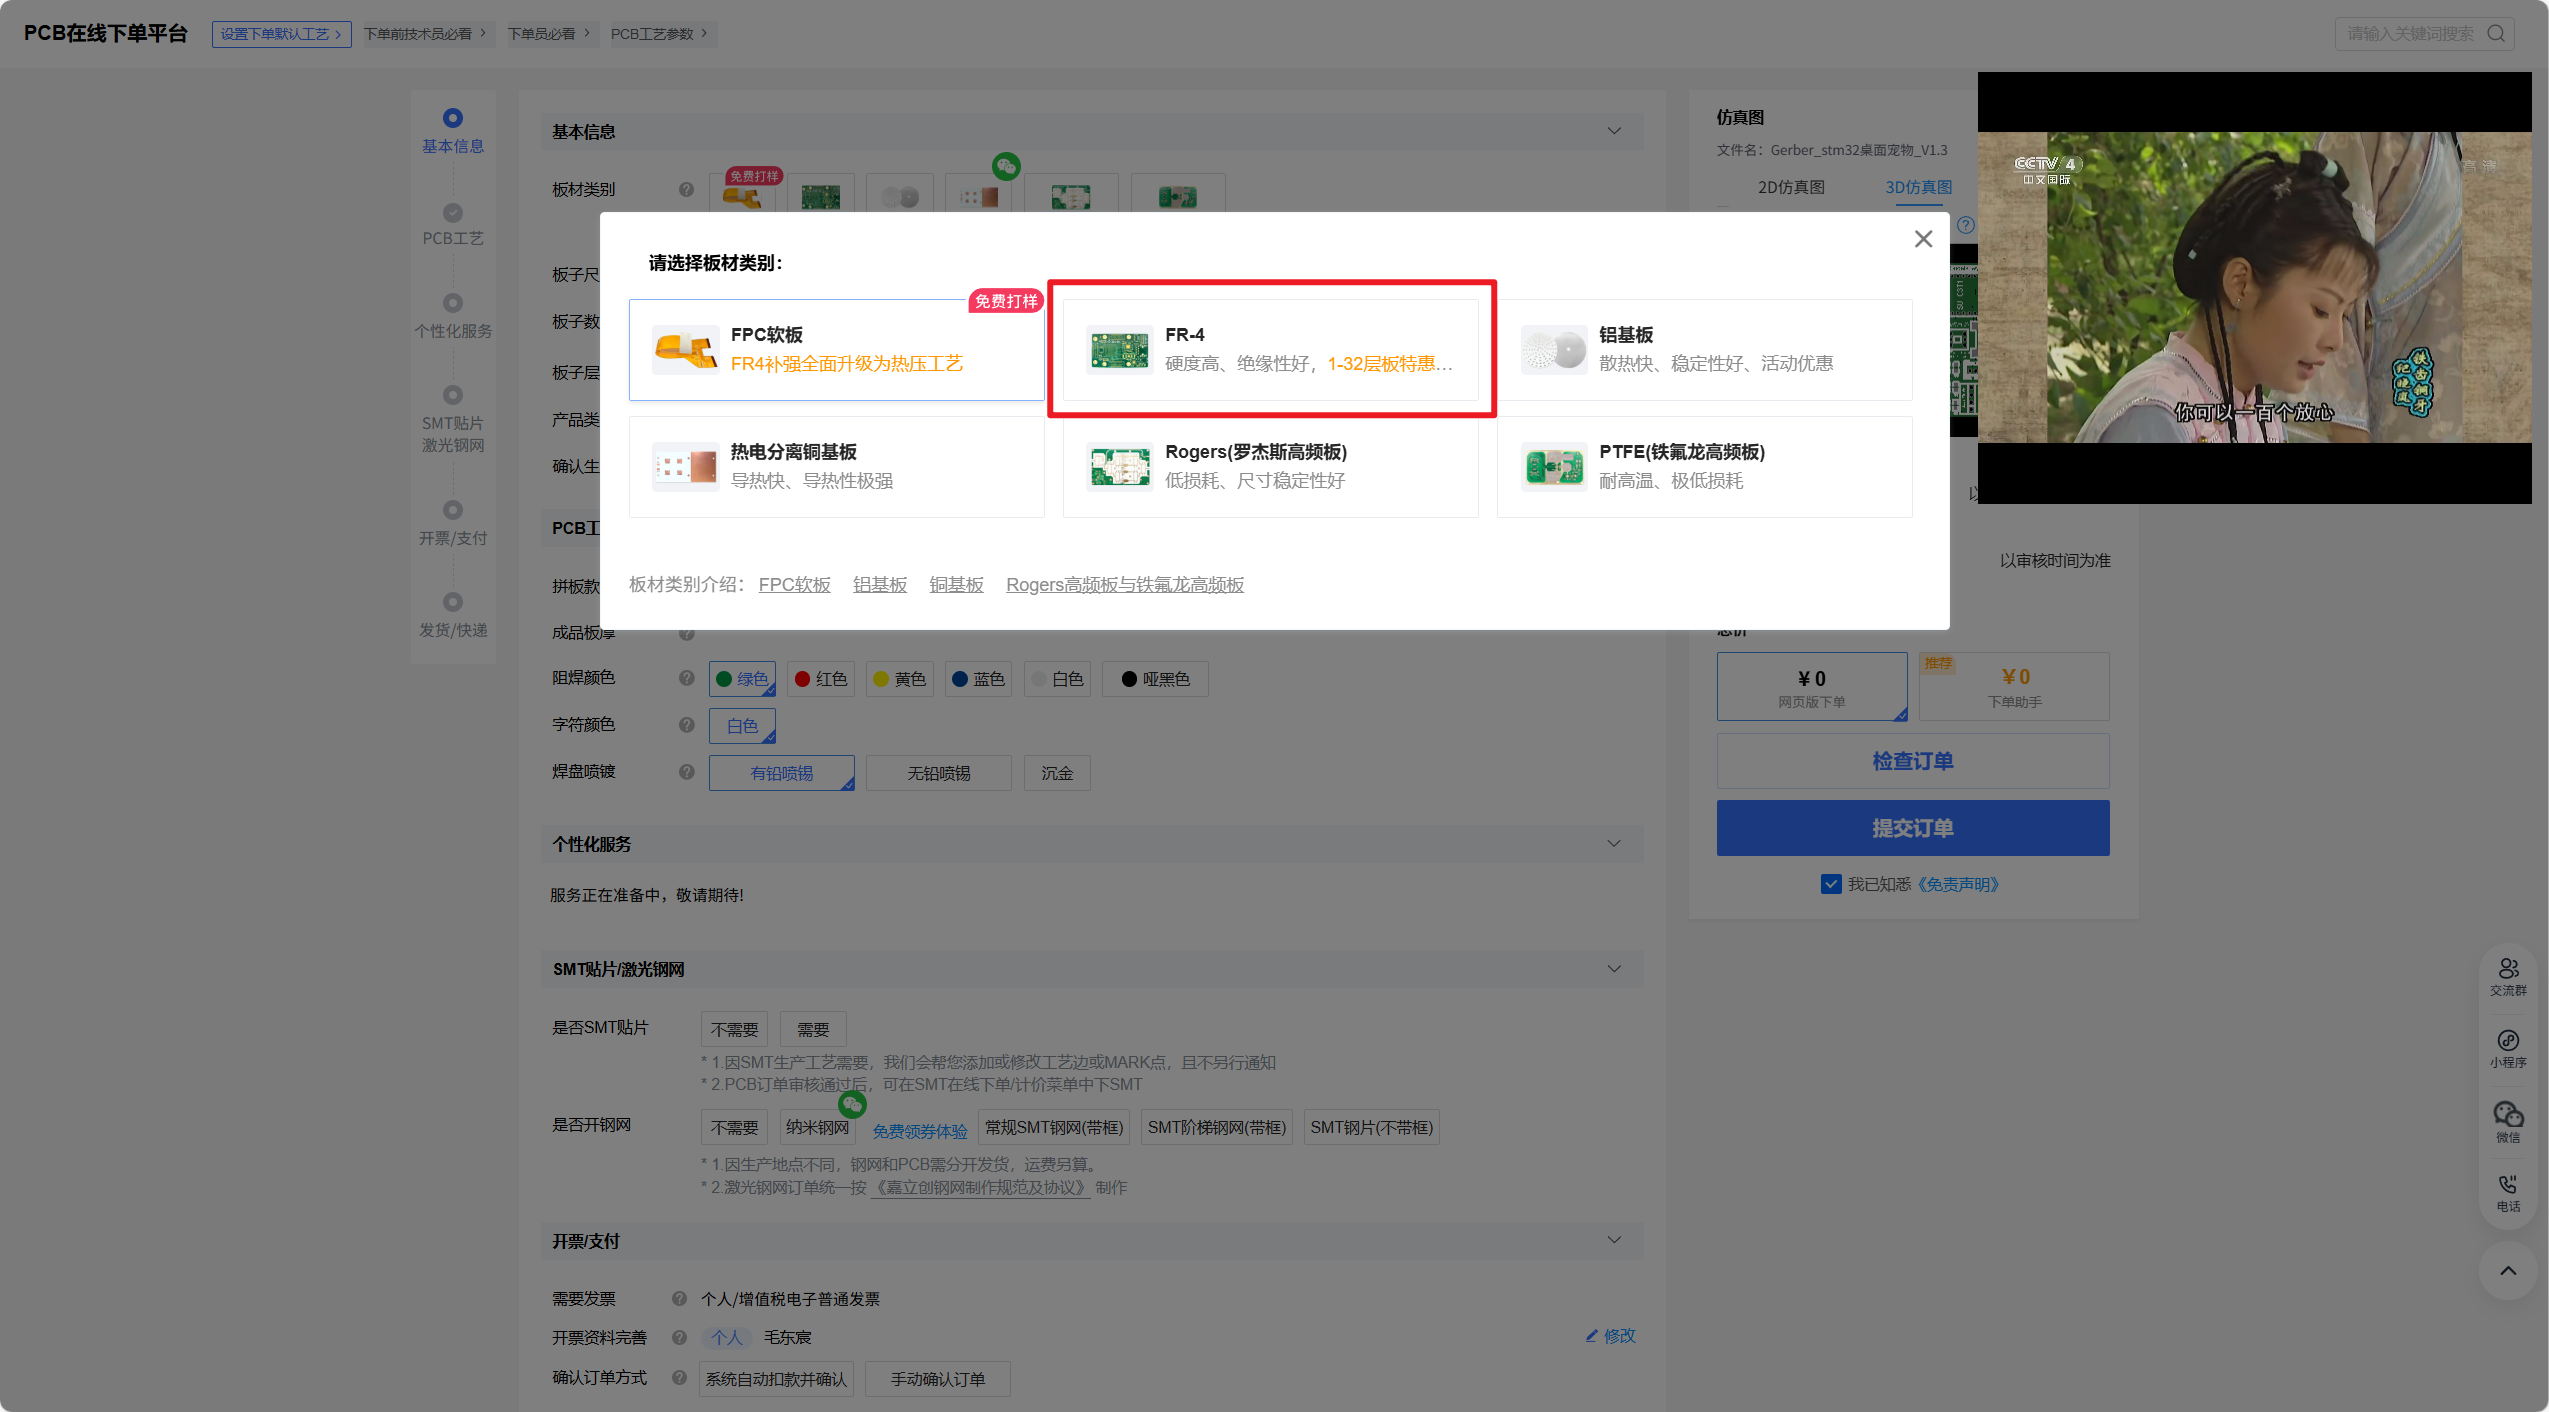2549x1412 pixels.
Task: Open the 铜基板 introduction link
Action: pos(956,585)
